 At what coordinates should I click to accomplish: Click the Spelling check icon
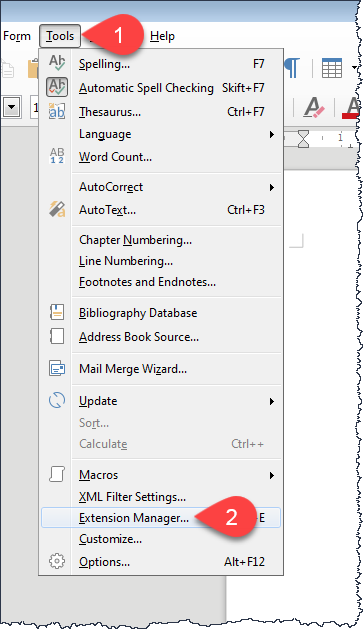(57, 63)
